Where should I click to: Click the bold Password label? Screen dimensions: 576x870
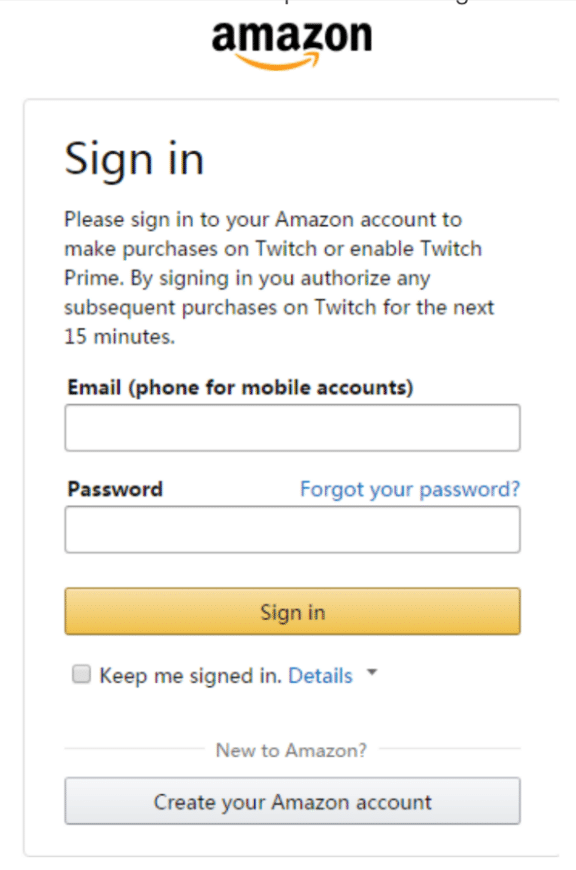point(115,489)
